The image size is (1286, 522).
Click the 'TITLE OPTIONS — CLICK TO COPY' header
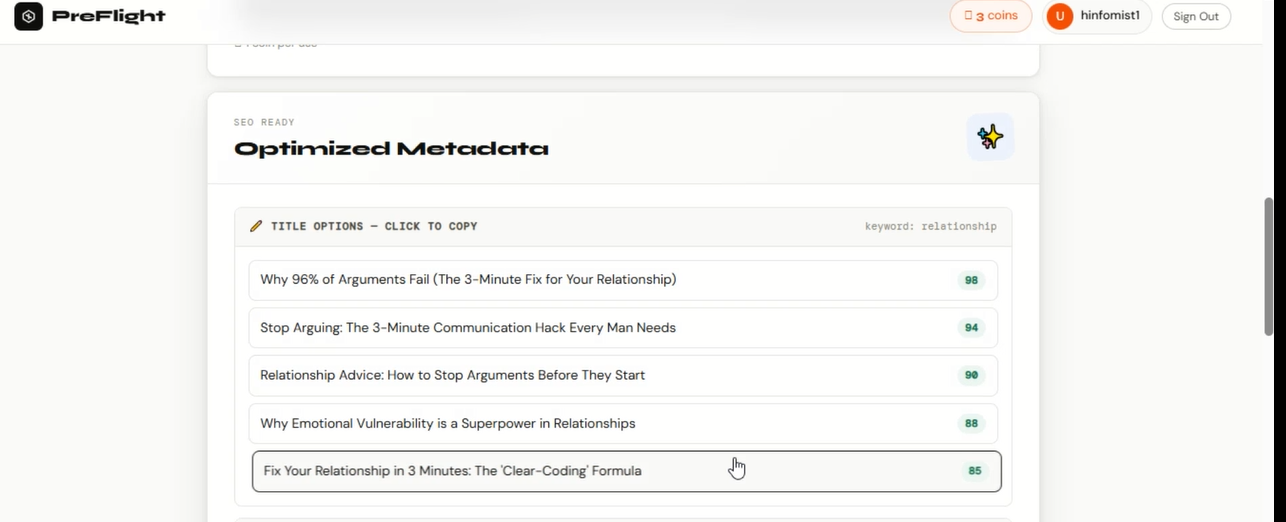pyautogui.click(x=374, y=227)
